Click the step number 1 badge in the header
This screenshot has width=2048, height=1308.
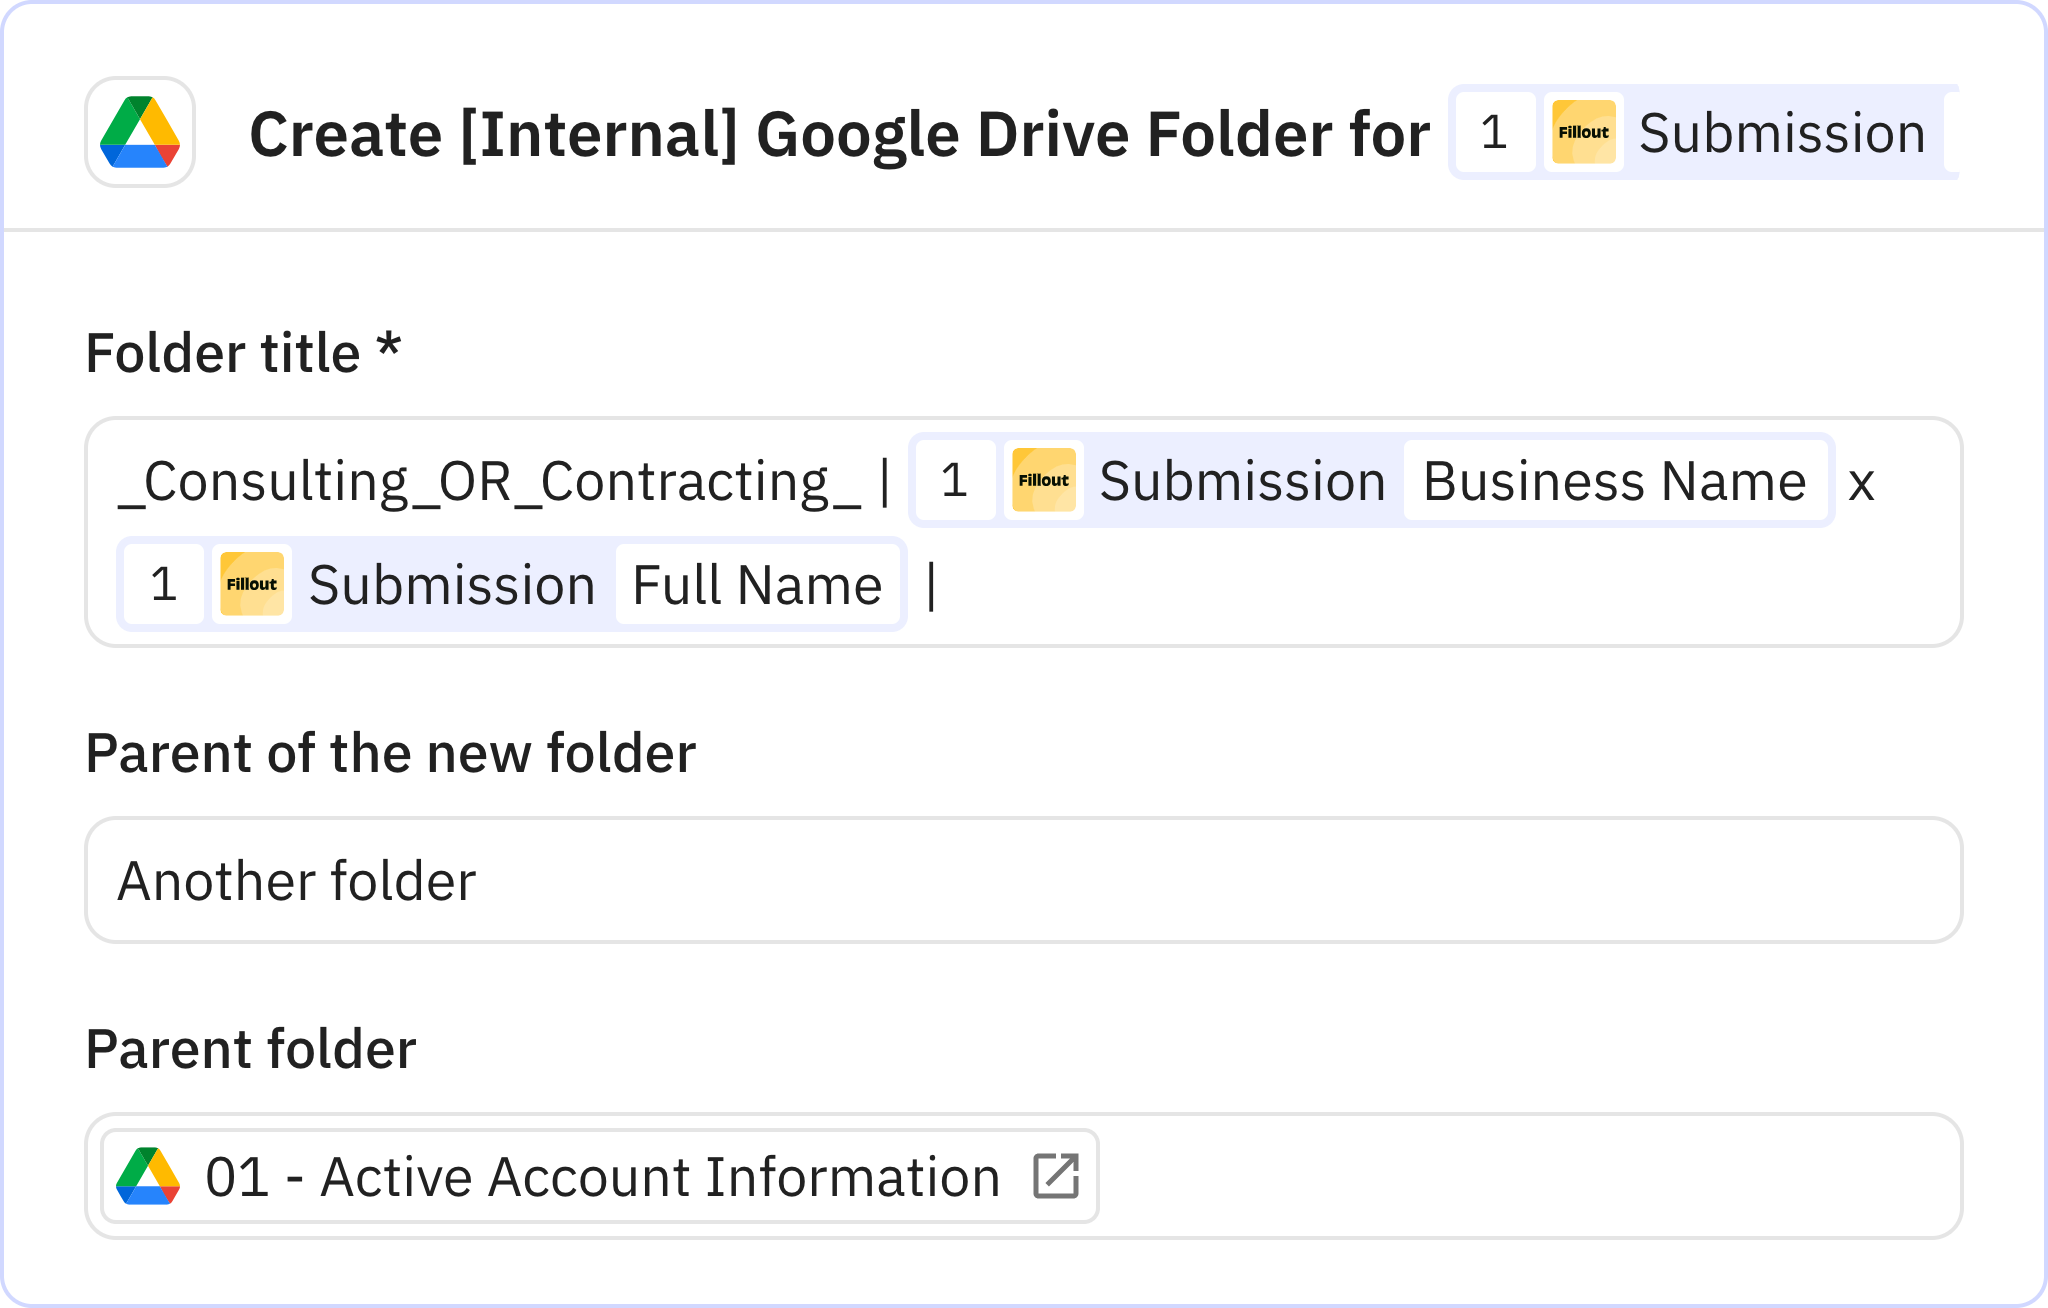[x=1493, y=131]
